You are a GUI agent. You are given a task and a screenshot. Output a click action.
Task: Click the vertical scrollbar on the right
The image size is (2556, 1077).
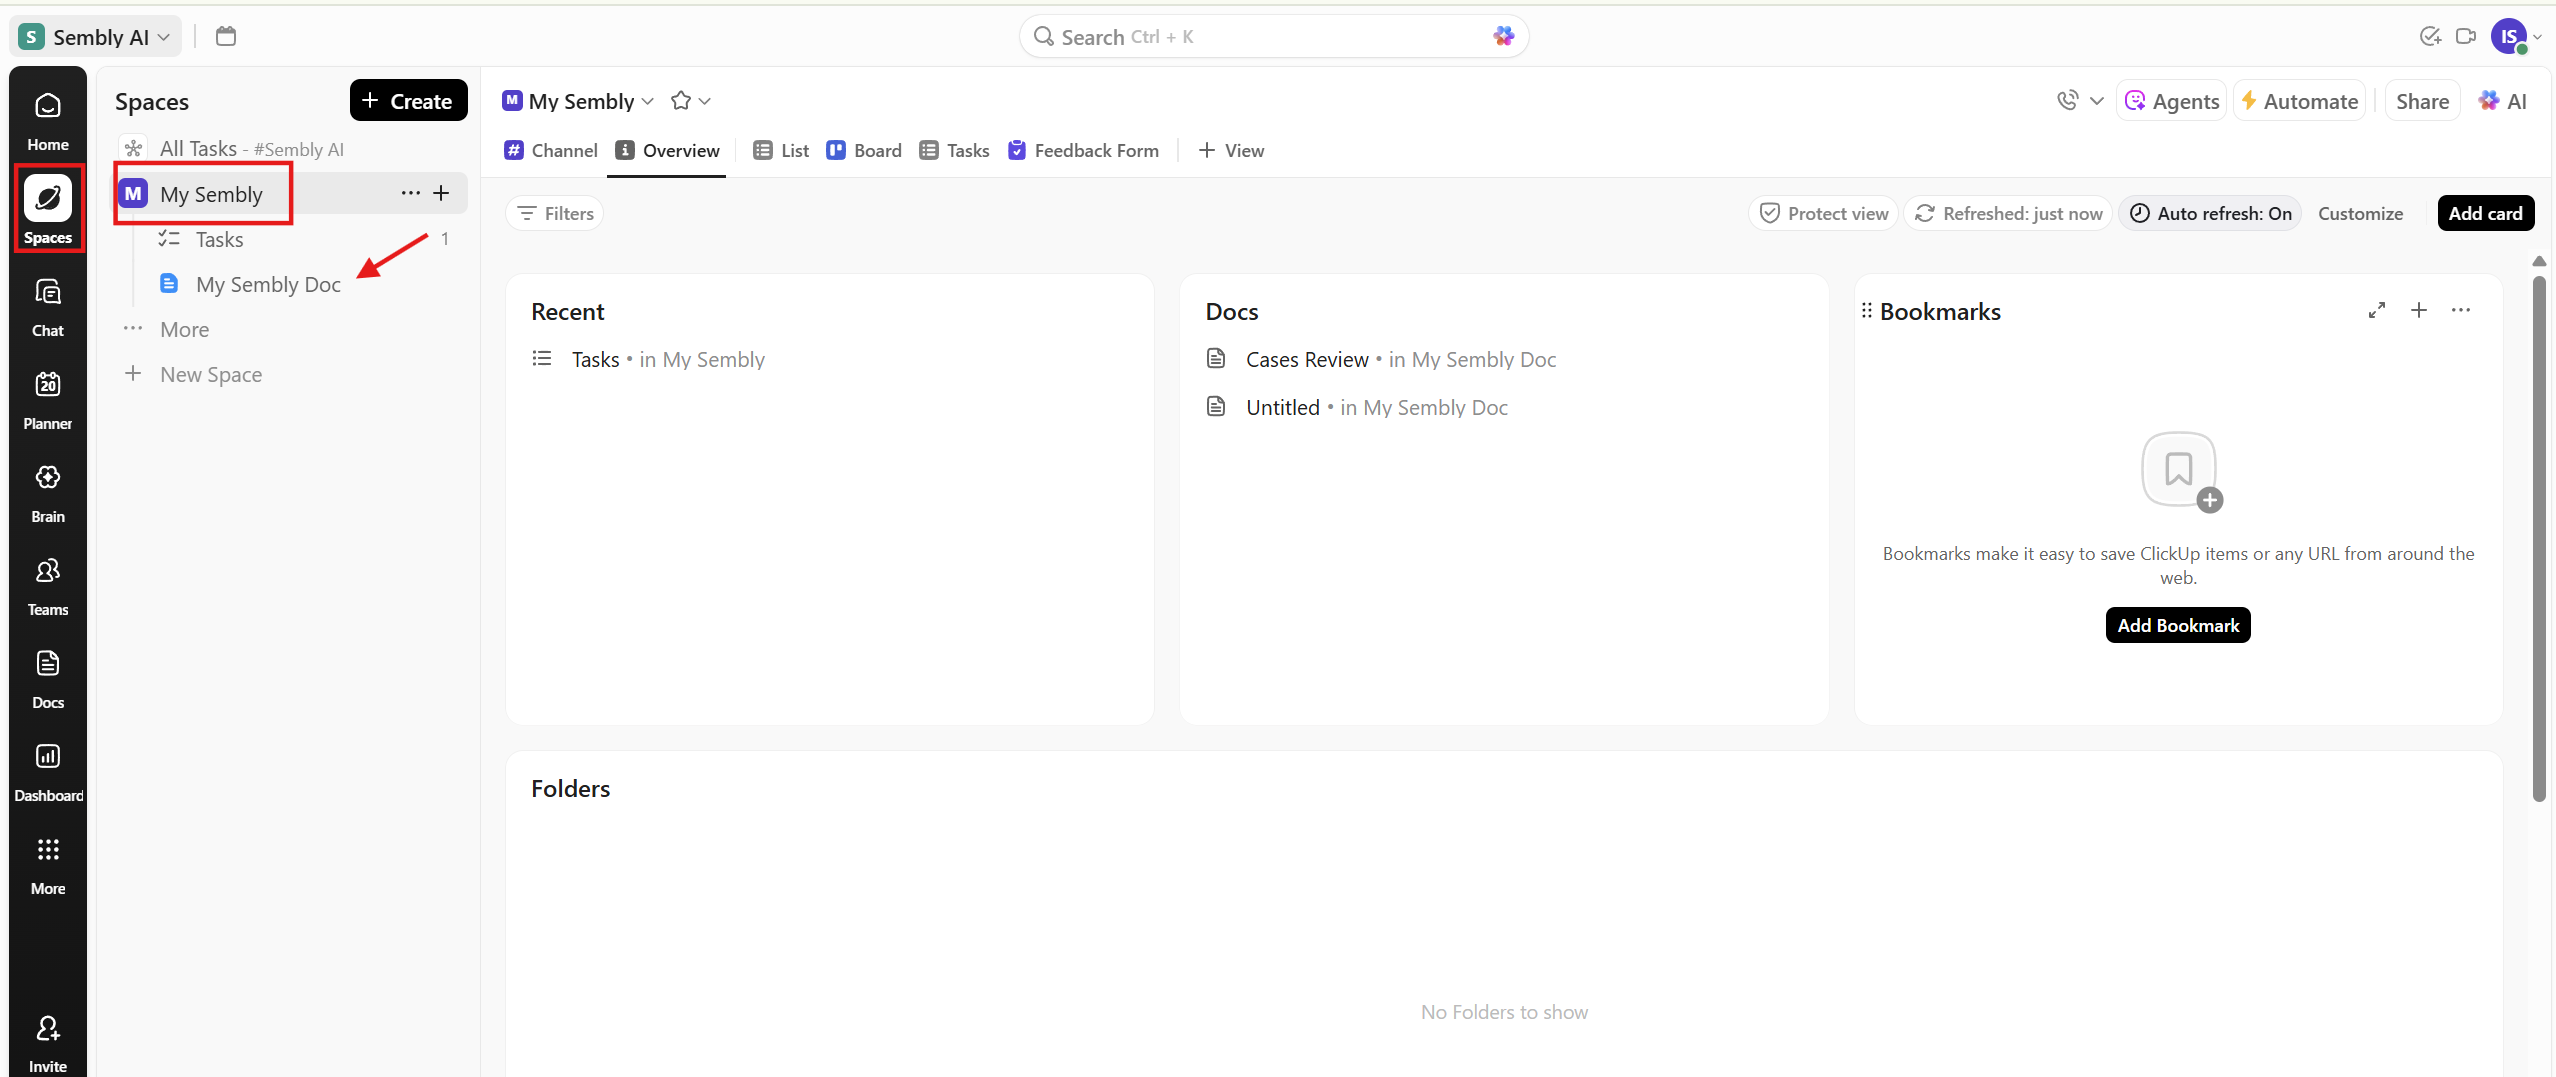click(x=2538, y=540)
